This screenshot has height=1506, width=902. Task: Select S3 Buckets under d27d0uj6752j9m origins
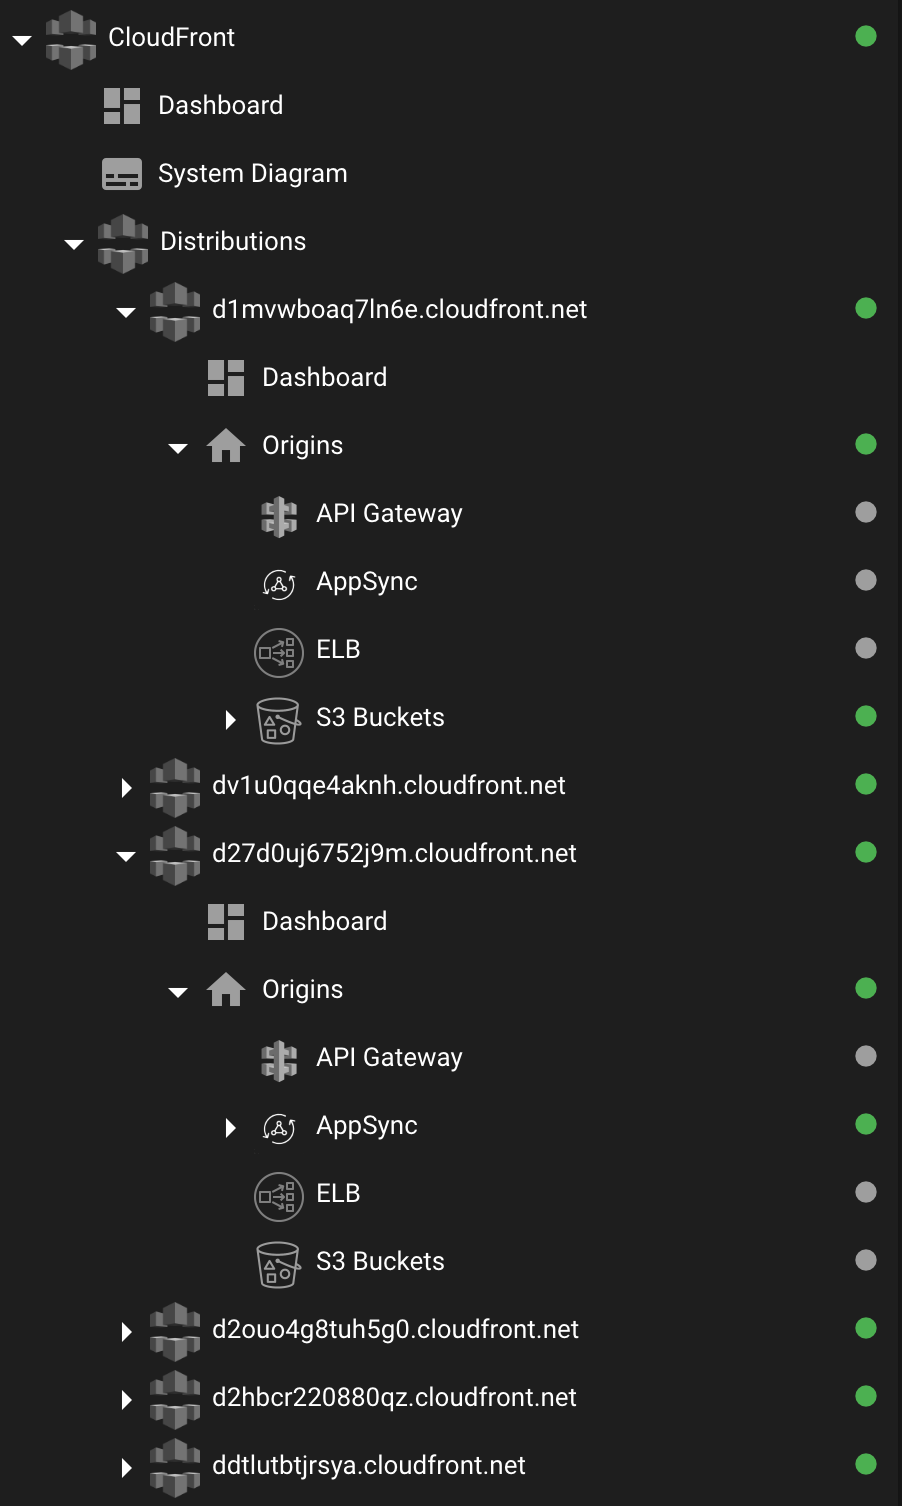point(380,1261)
